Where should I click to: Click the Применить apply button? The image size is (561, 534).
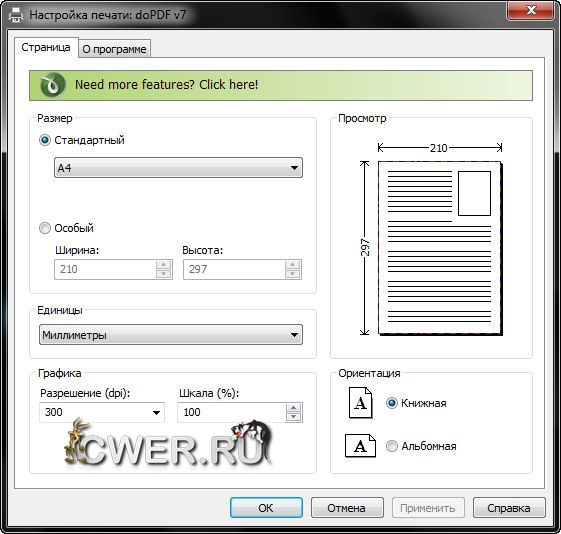coord(428,508)
